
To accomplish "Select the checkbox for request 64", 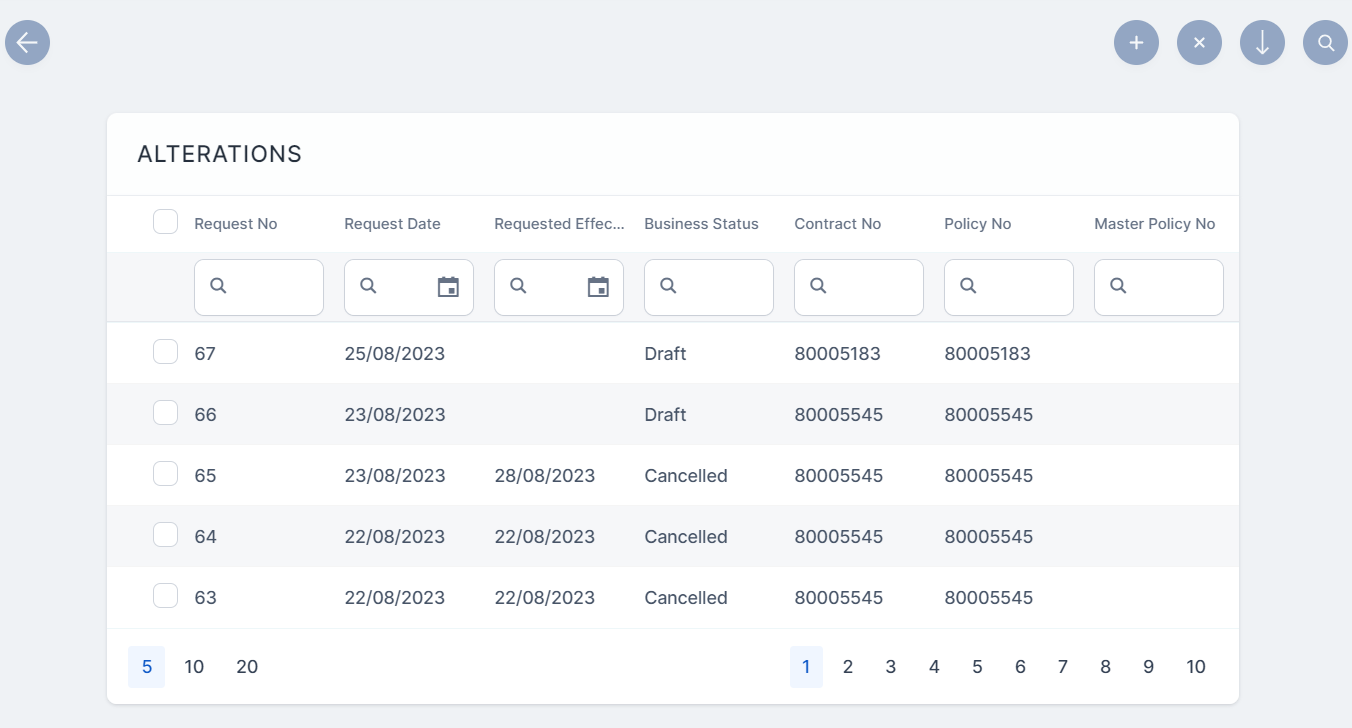I will tap(165, 535).
